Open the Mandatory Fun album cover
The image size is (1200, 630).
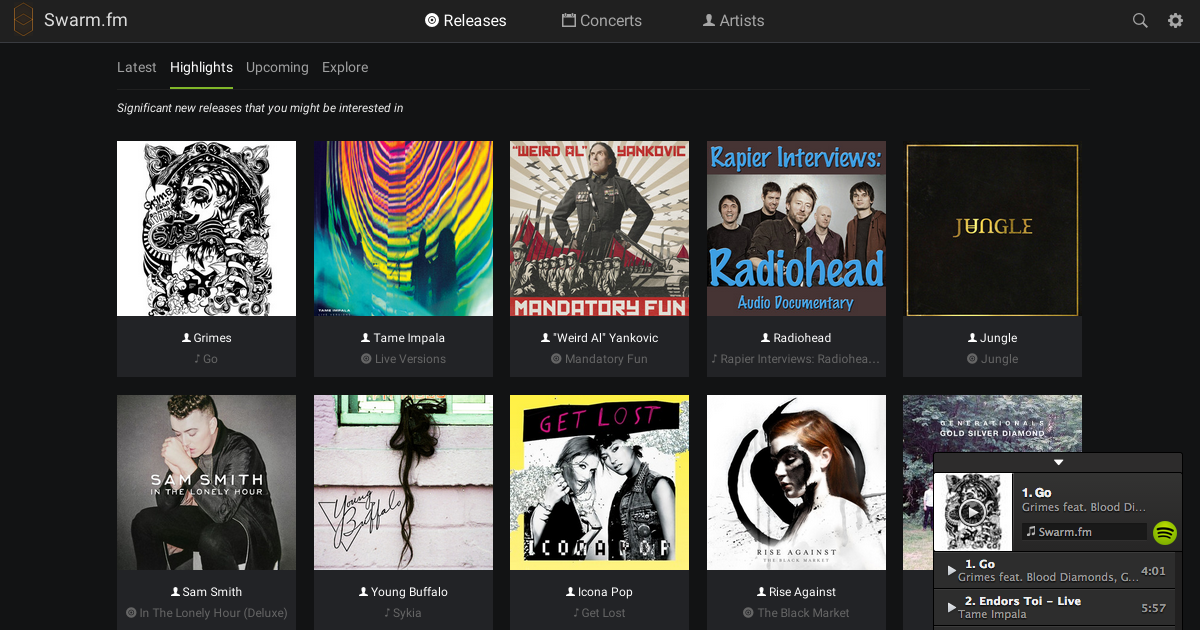(599, 229)
